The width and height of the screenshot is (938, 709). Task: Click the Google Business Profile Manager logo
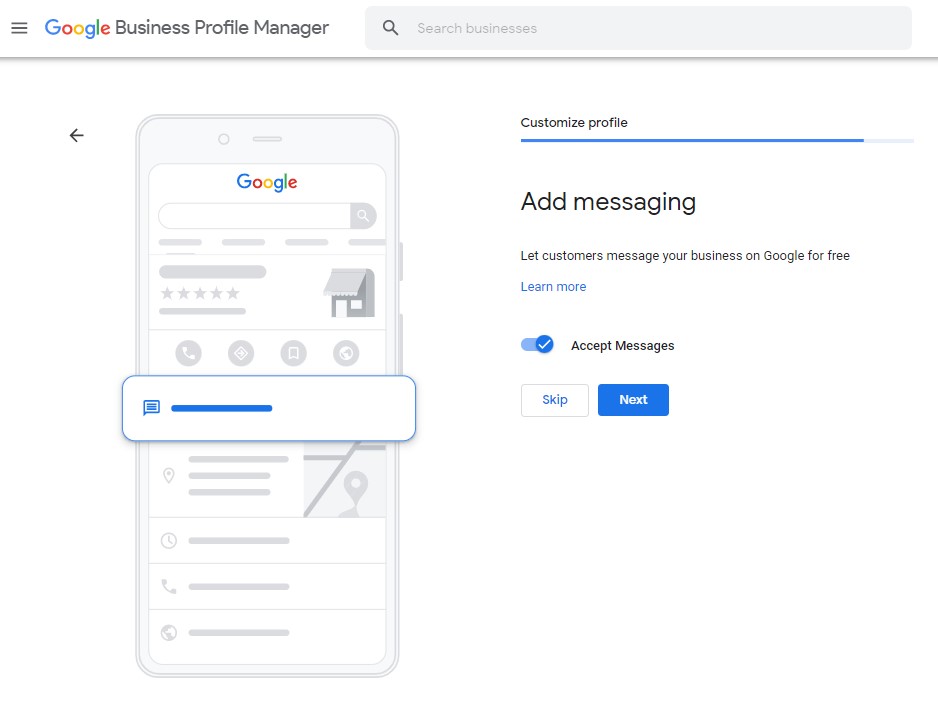pyautogui.click(x=187, y=28)
